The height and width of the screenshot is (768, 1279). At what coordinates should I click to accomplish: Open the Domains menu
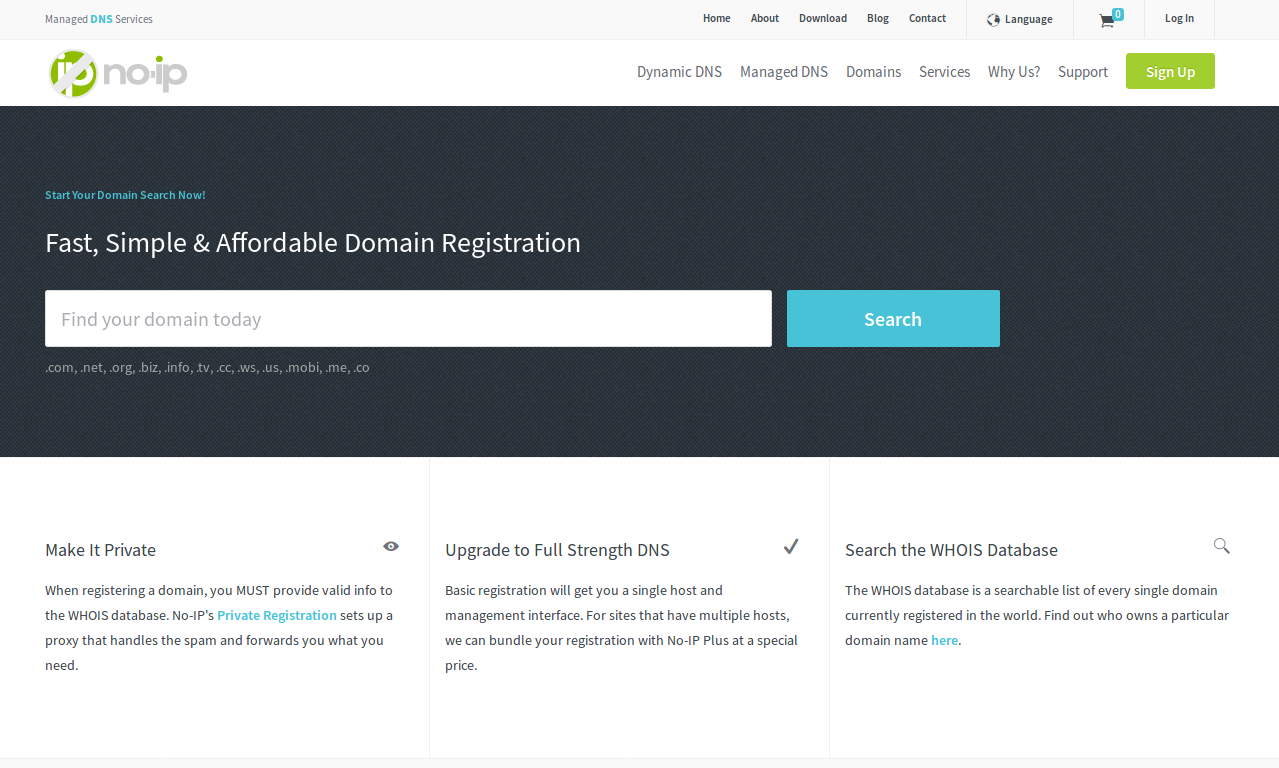click(872, 71)
